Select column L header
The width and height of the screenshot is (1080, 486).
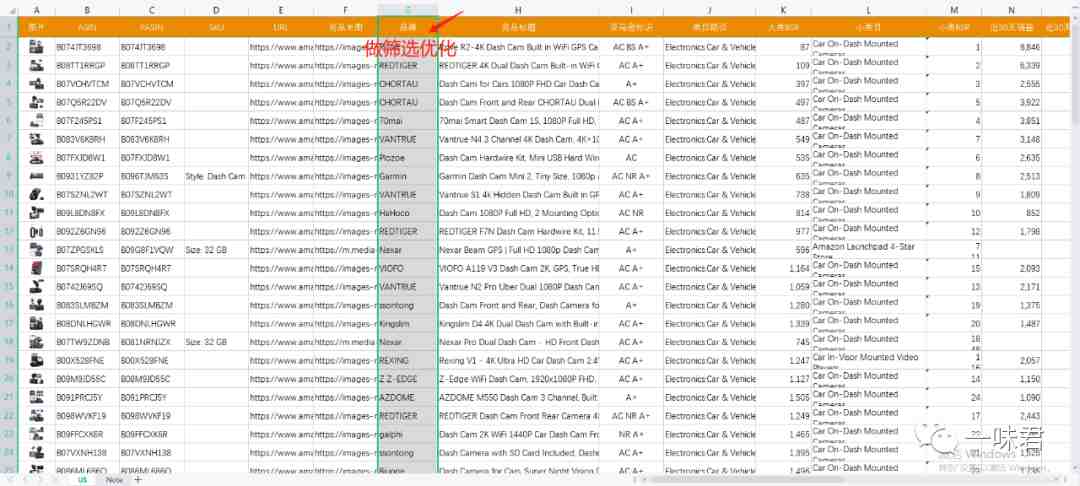869,10
